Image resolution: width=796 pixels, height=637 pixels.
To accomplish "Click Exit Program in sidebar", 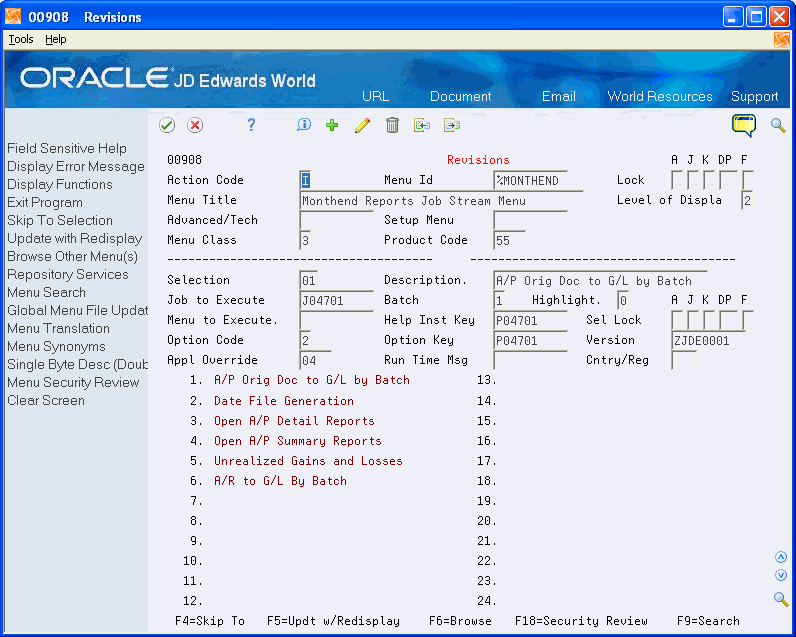I will coord(45,203).
